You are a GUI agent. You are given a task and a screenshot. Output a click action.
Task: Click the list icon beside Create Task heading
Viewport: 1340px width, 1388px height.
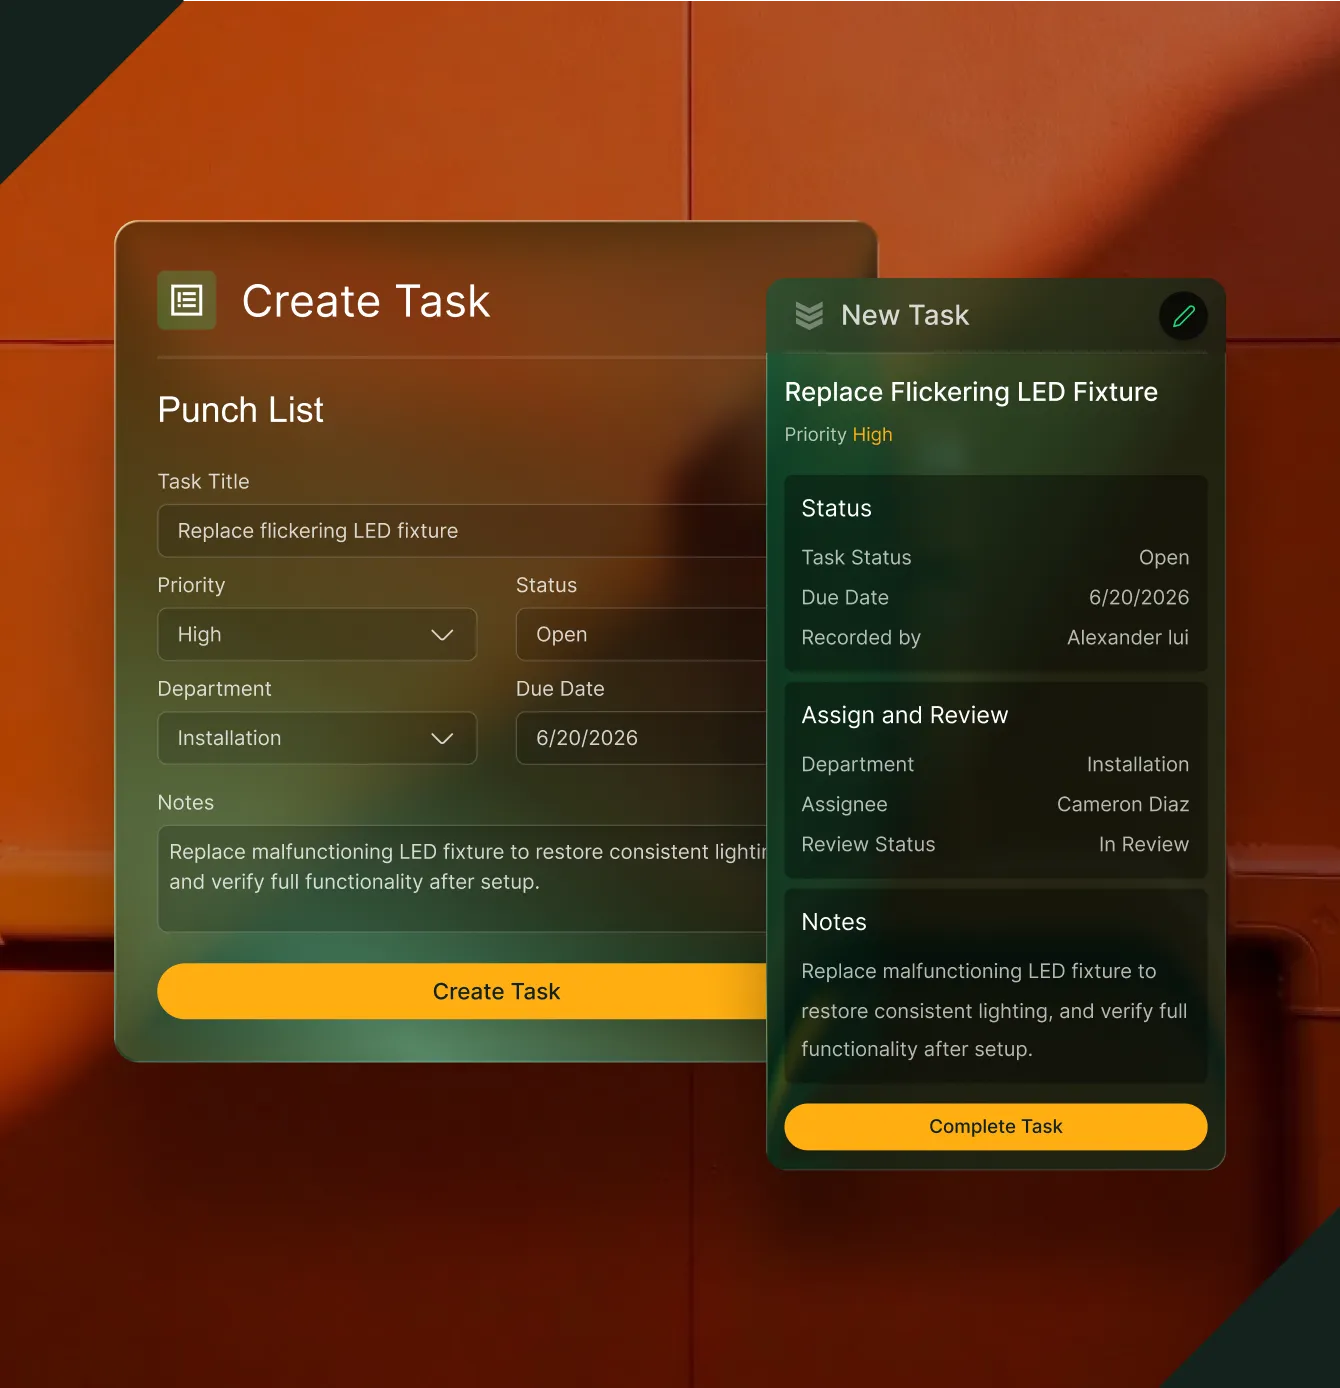(x=187, y=300)
